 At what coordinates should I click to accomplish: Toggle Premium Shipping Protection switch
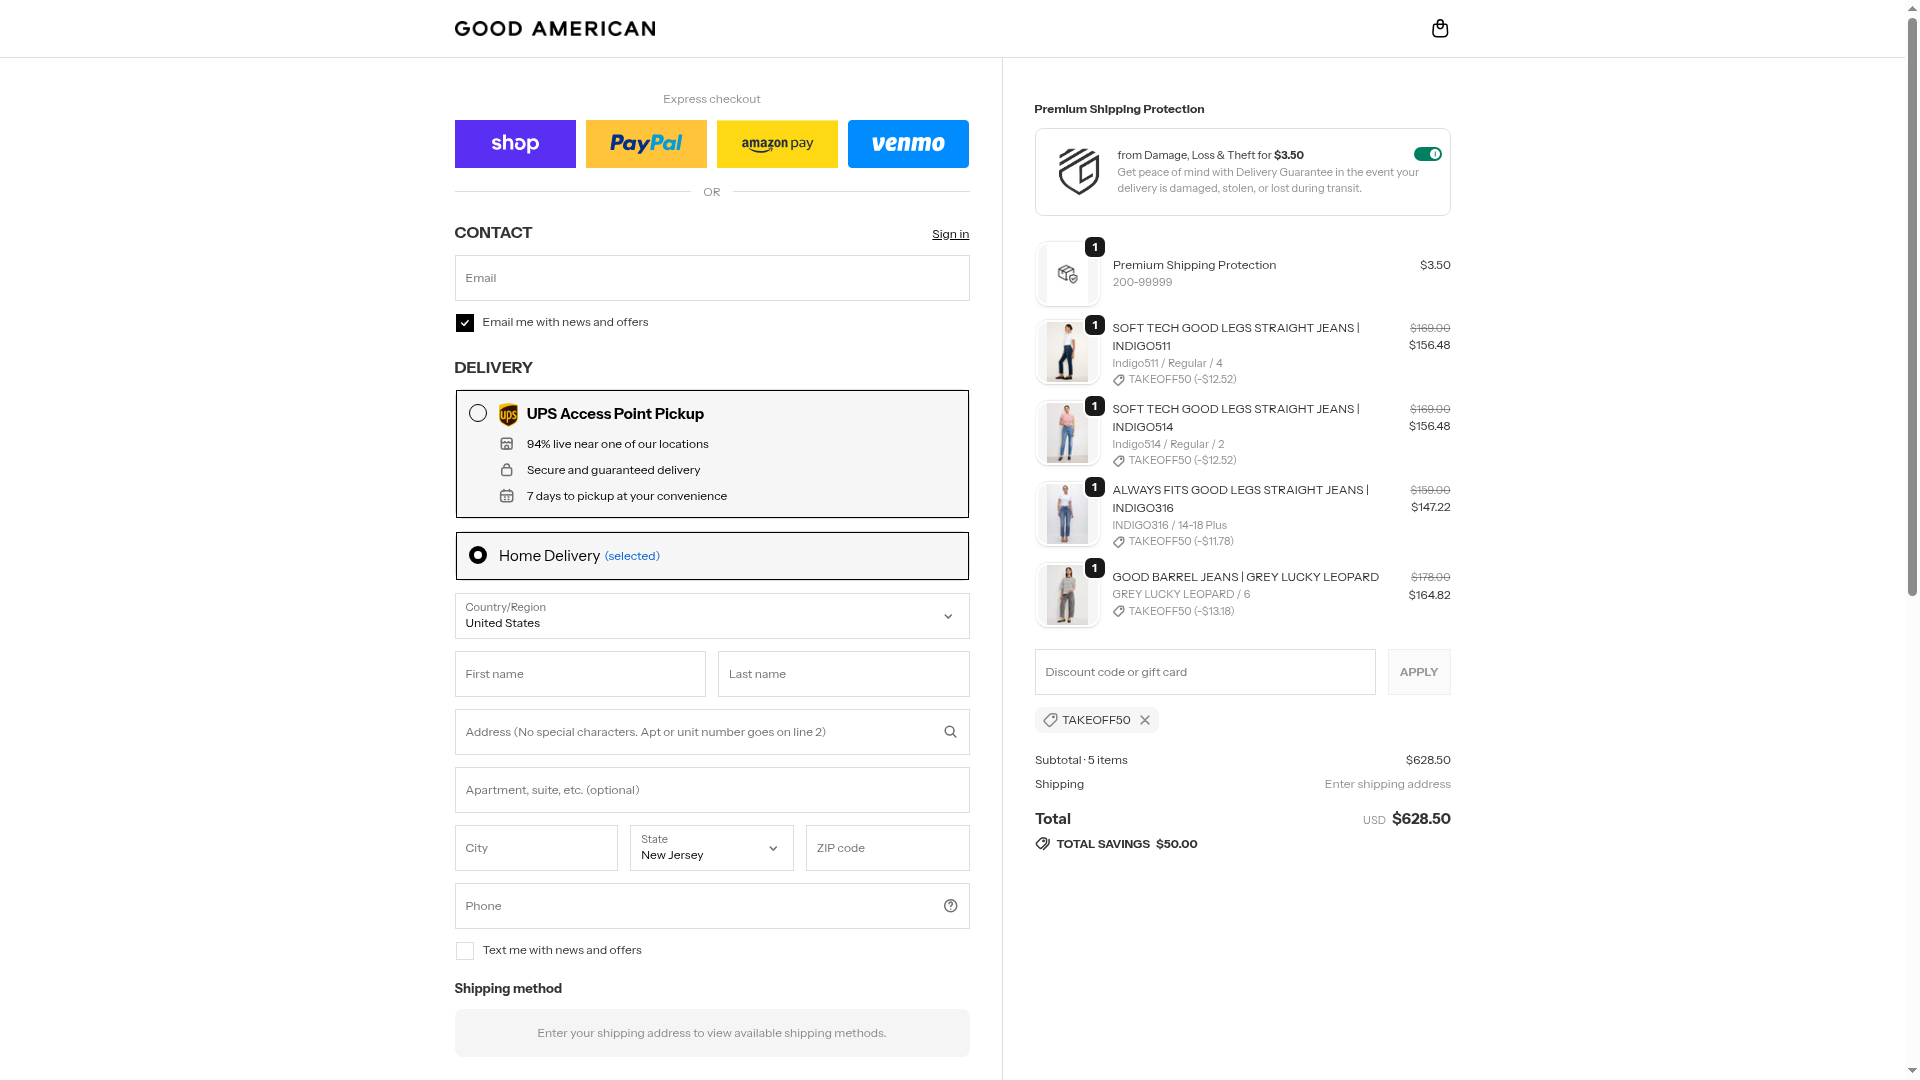point(1427,154)
